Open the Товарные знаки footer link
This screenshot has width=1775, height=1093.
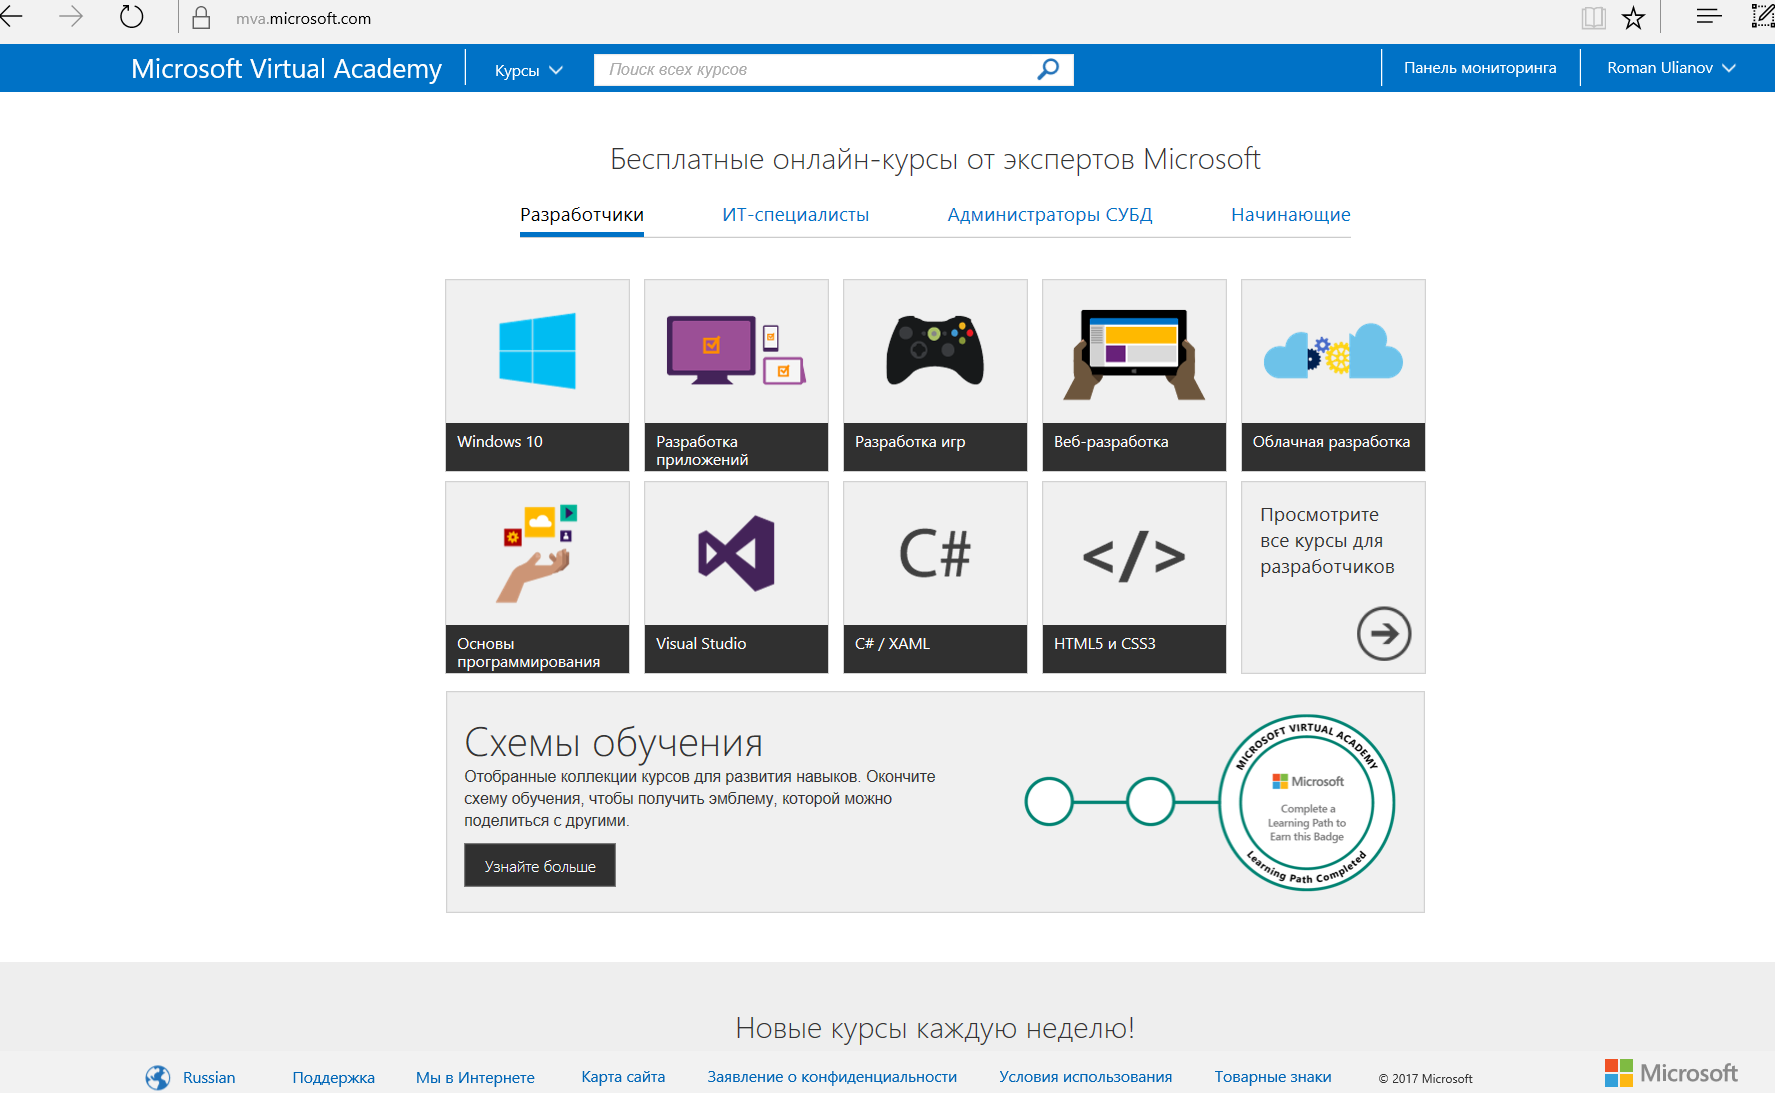(x=1273, y=1077)
